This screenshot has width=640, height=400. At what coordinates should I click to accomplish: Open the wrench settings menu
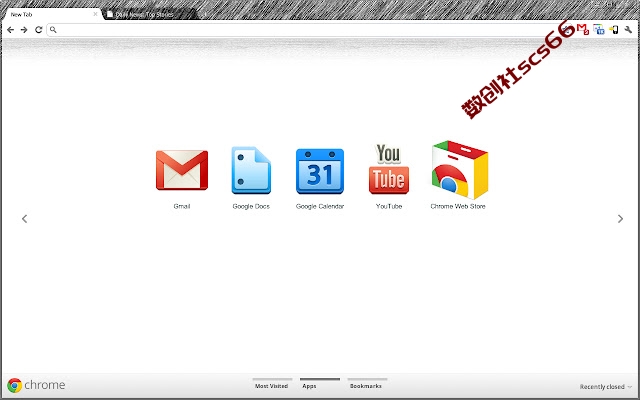[628, 29]
